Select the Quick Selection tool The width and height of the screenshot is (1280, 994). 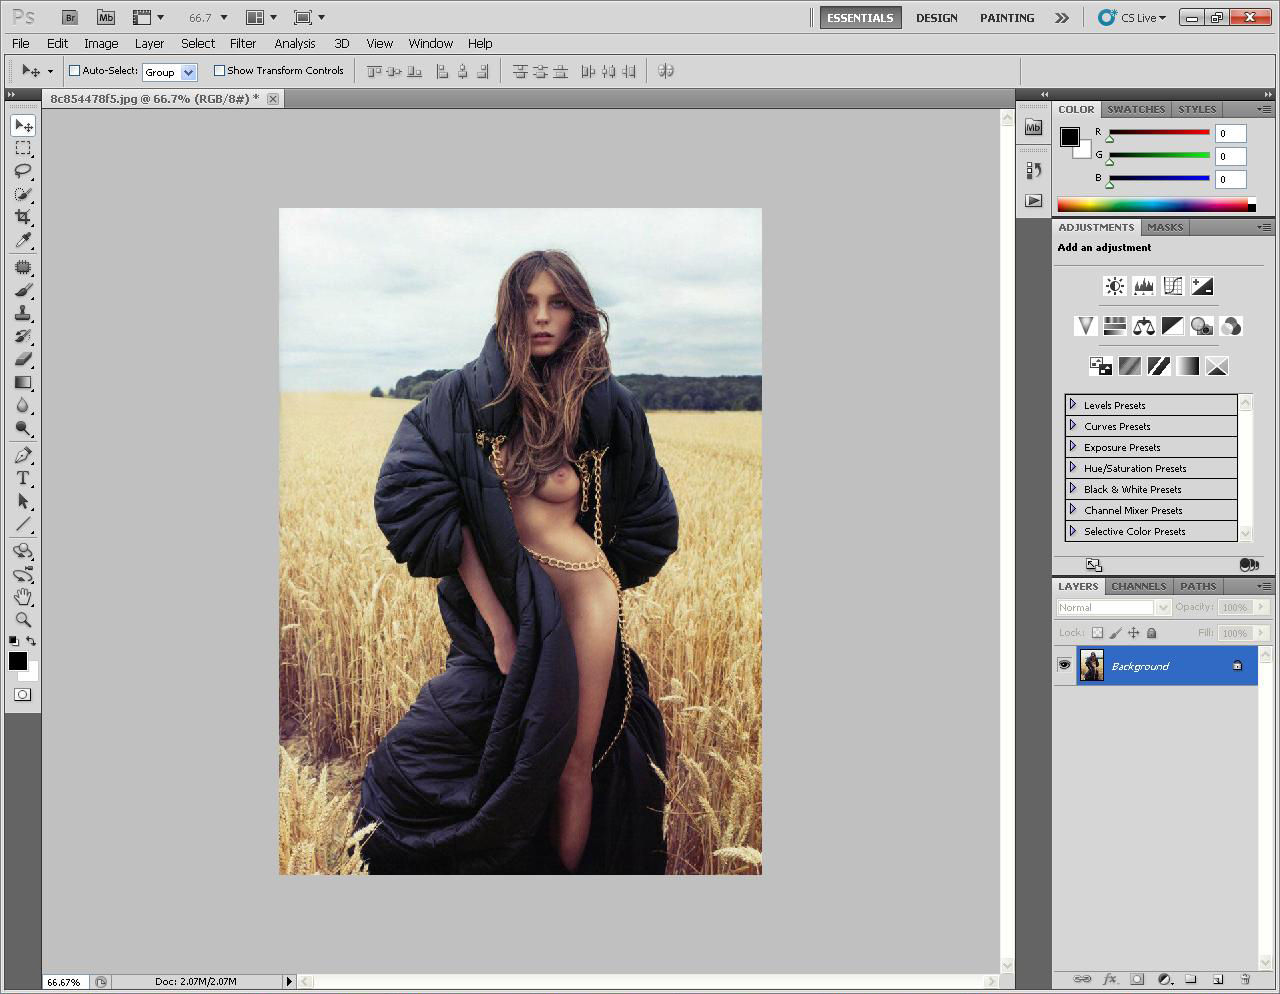click(23, 194)
